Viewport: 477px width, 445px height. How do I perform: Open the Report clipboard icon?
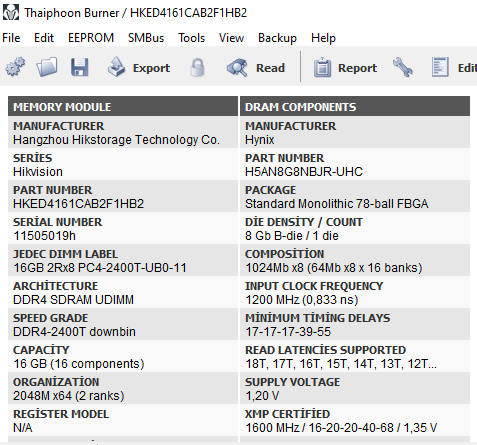pyautogui.click(x=322, y=68)
